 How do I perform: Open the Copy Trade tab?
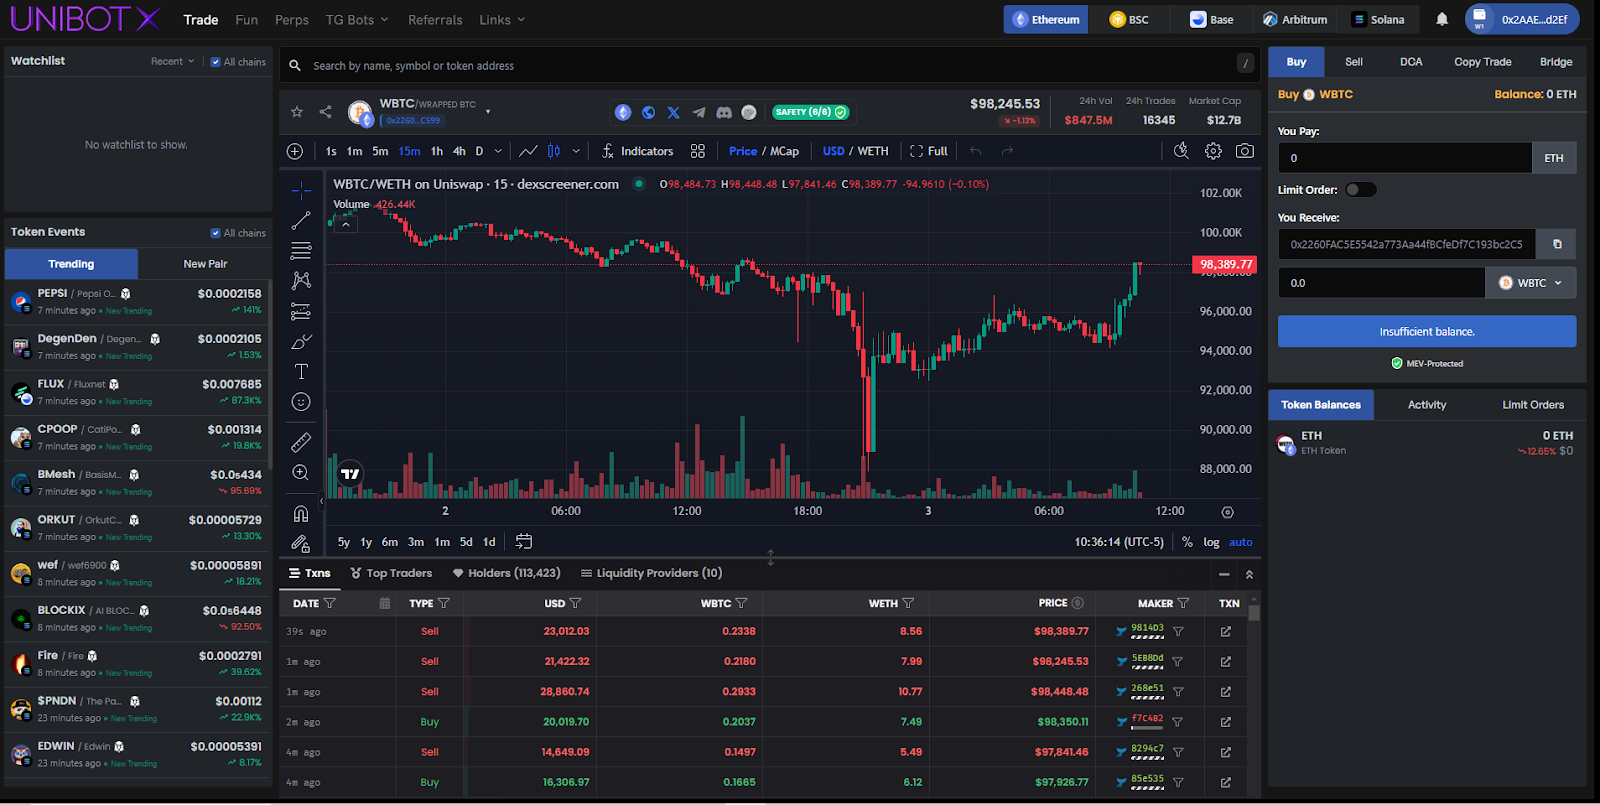(1482, 62)
